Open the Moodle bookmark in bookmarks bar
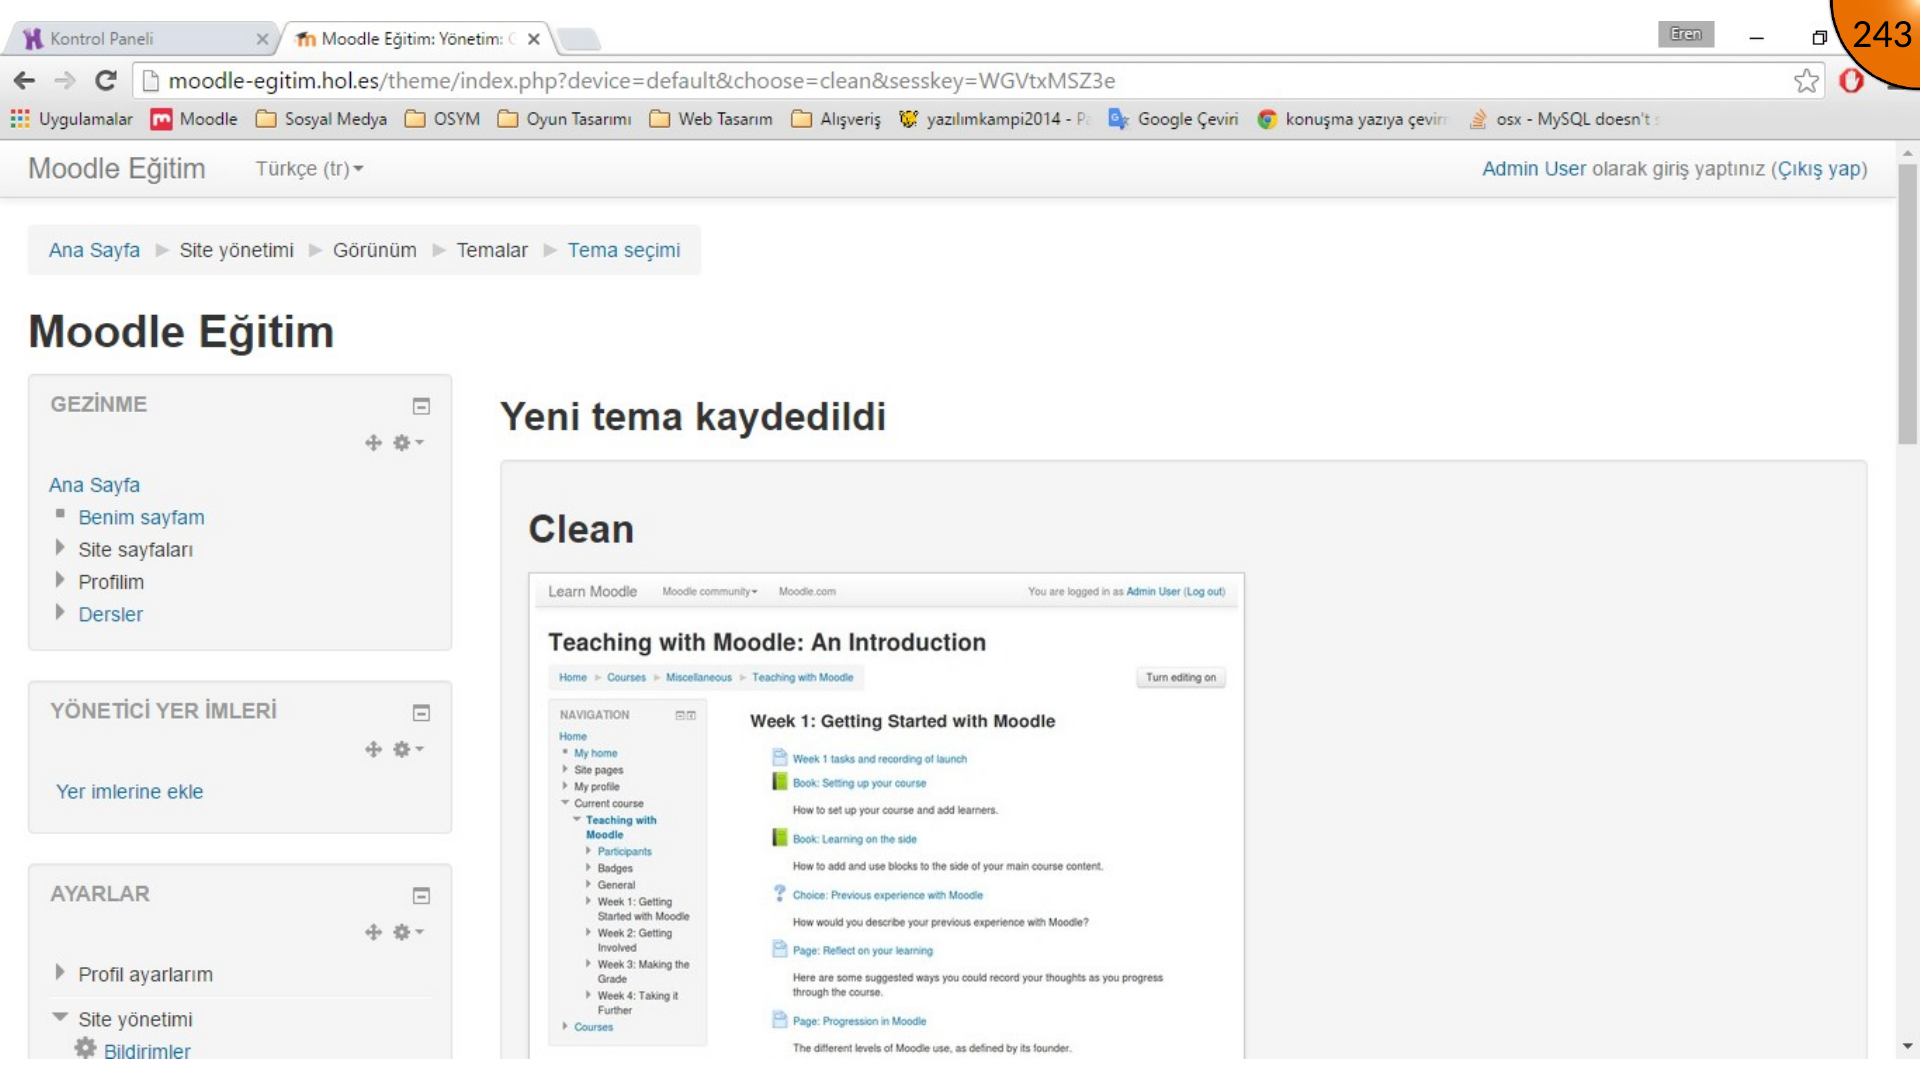The image size is (1921, 1080). pos(194,119)
